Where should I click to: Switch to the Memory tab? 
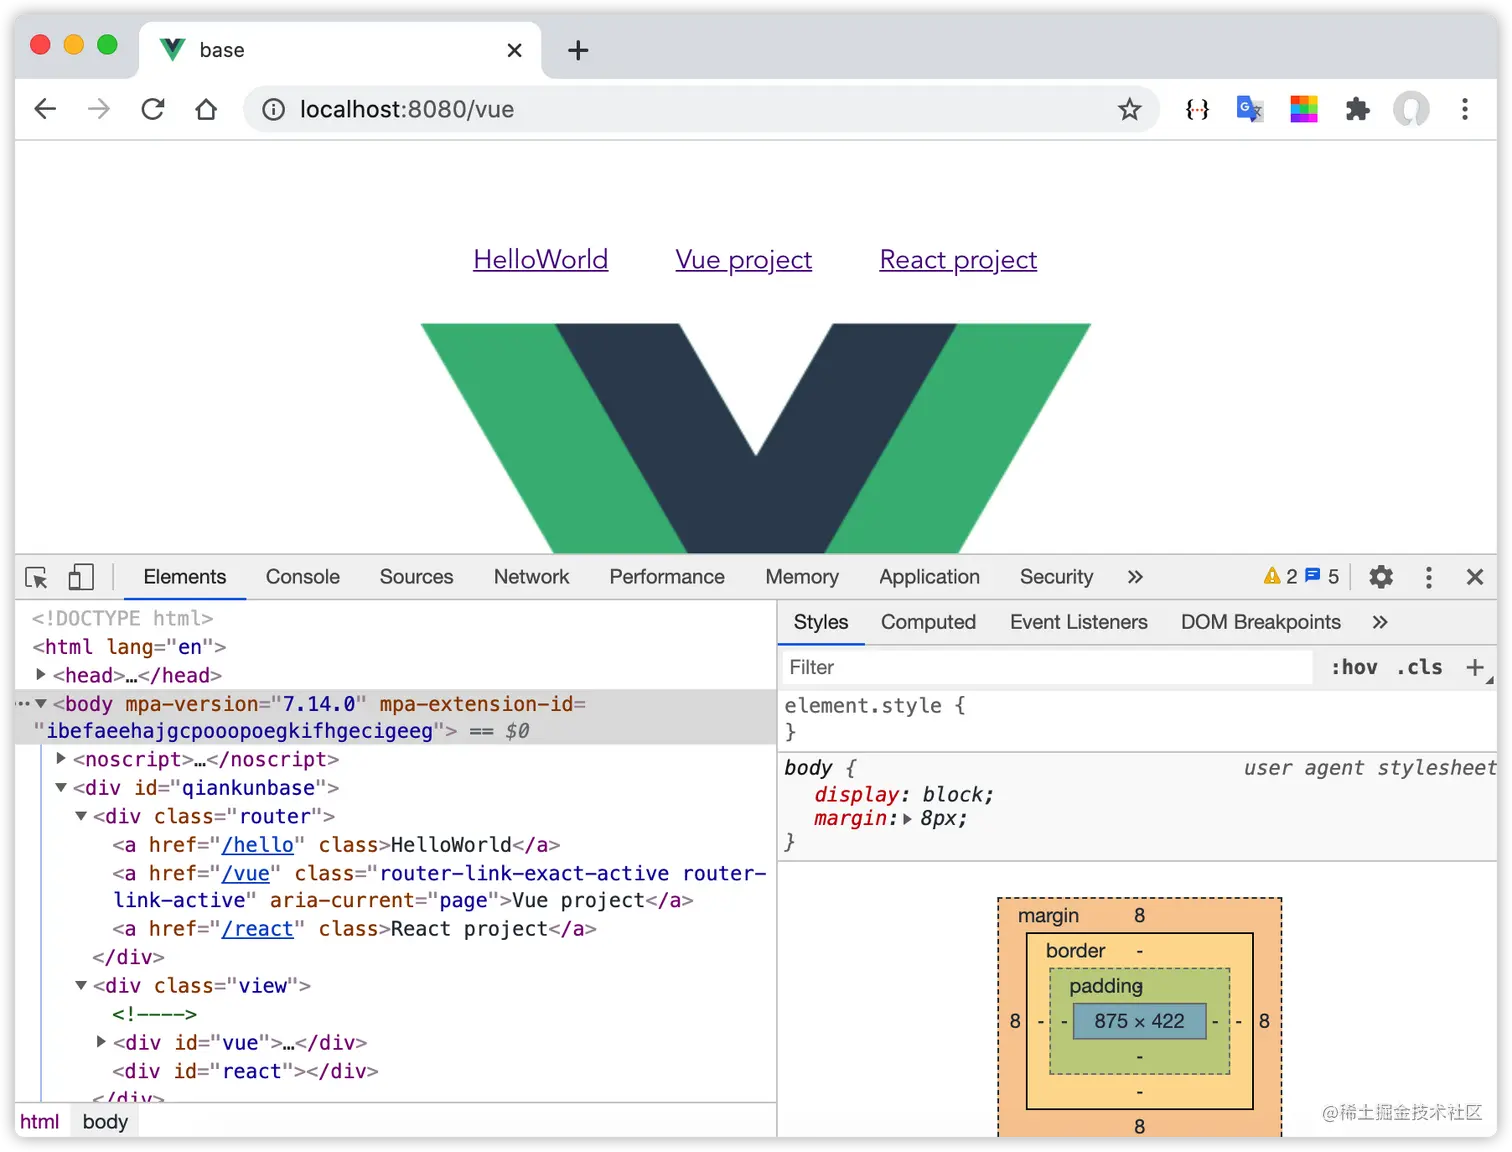click(802, 577)
